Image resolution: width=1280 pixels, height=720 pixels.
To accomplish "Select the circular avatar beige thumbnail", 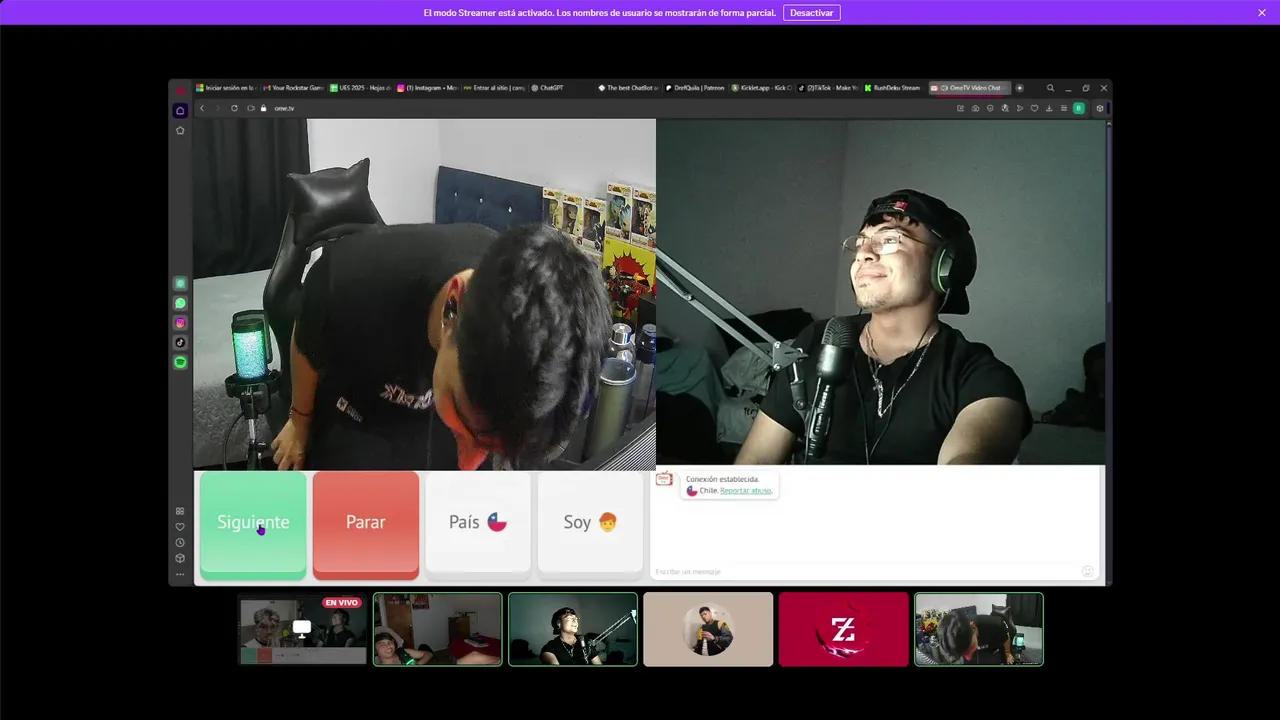I will point(708,629).
